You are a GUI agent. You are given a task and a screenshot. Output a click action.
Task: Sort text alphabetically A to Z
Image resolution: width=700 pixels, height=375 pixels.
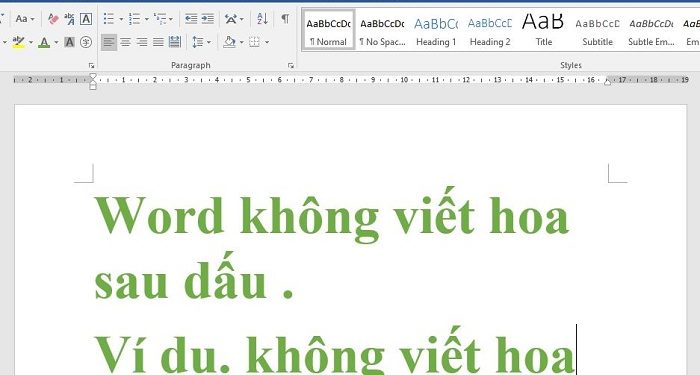[x=262, y=19]
